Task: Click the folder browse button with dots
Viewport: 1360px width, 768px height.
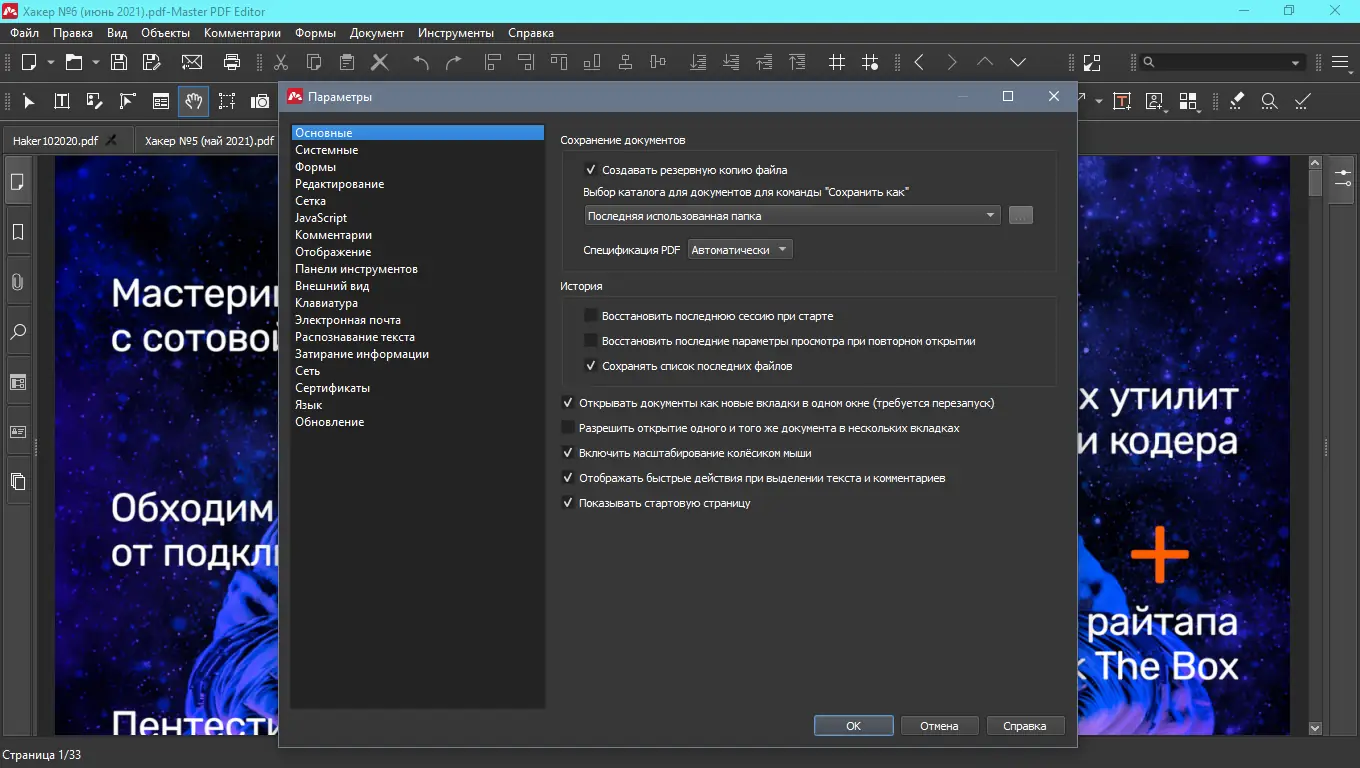Action: [x=1020, y=215]
